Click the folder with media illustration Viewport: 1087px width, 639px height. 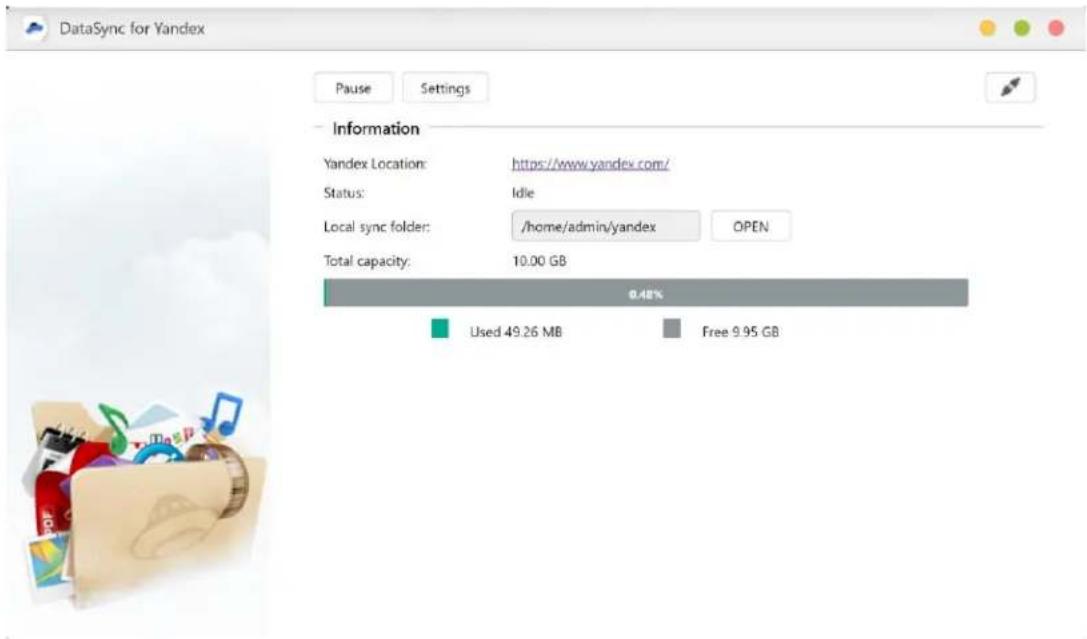pyautogui.click(x=142, y=499)
